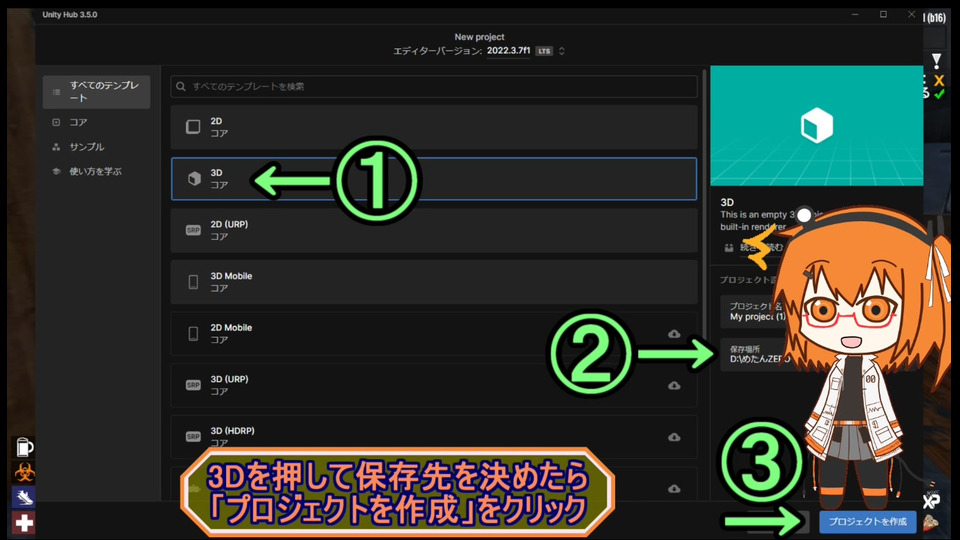Open the 使い方を学ぶ category
960x540 pixels.
(x=95, y=171)
